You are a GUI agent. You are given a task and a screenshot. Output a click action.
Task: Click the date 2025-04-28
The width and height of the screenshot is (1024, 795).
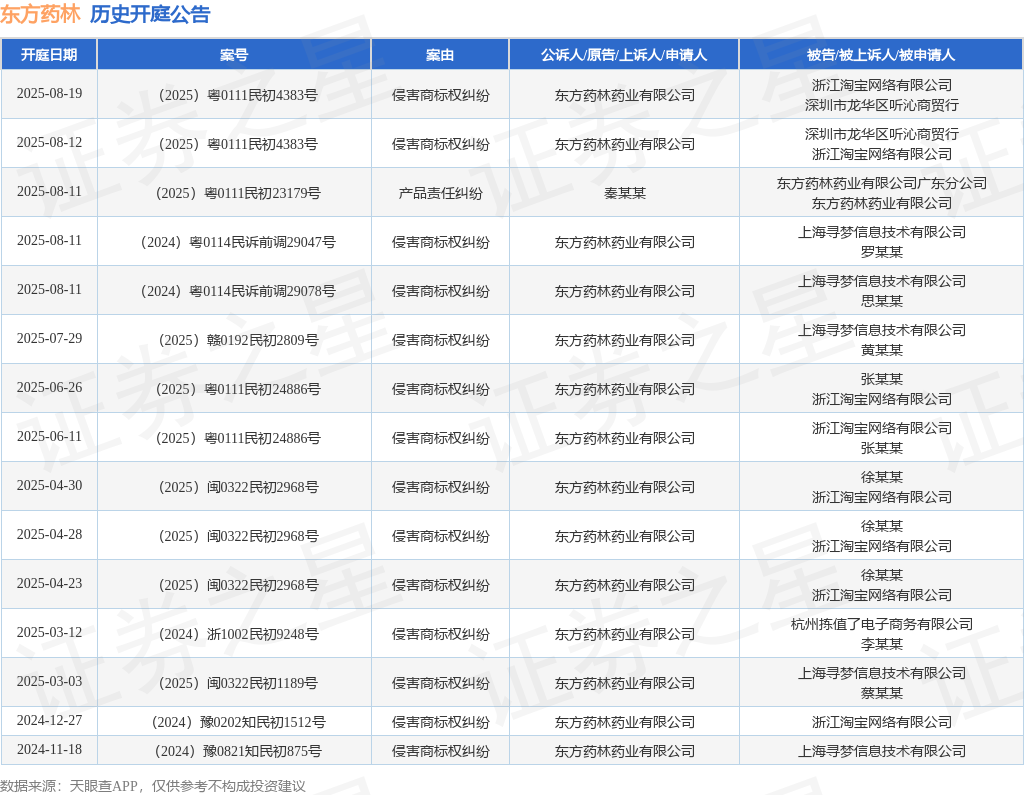pyautogui.click(x=50, y=534)
